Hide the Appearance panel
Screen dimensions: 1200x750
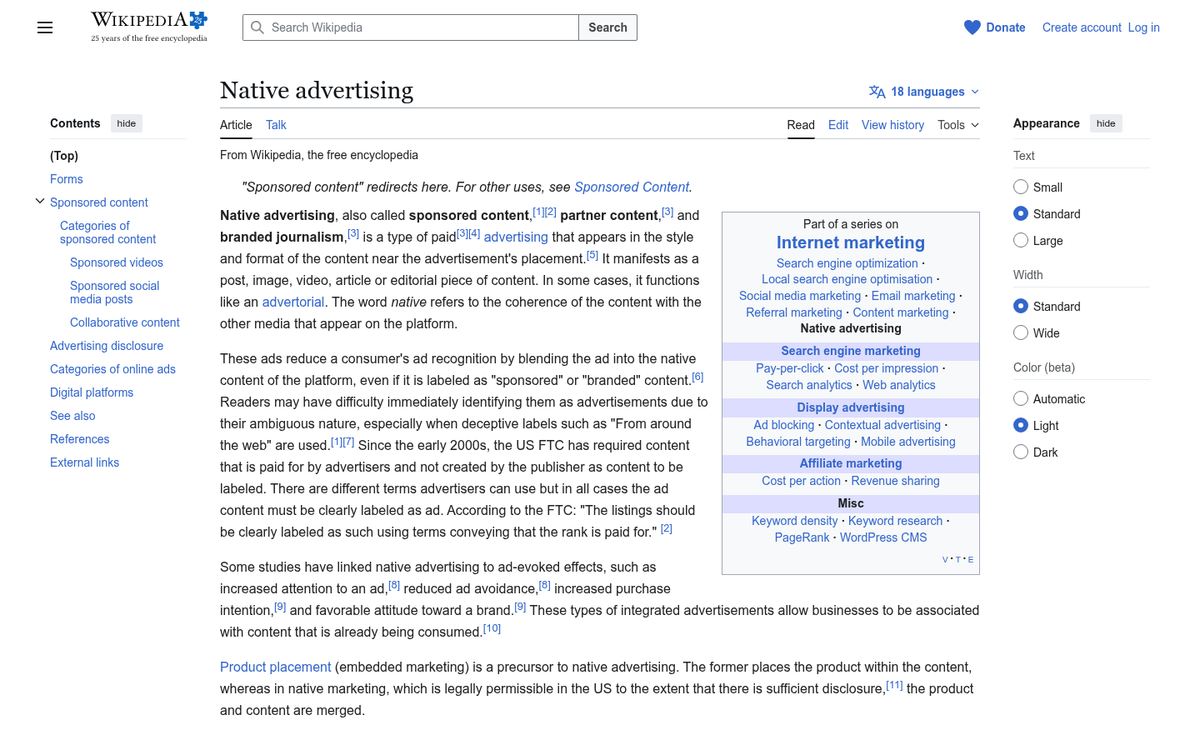pos(1105,123)
